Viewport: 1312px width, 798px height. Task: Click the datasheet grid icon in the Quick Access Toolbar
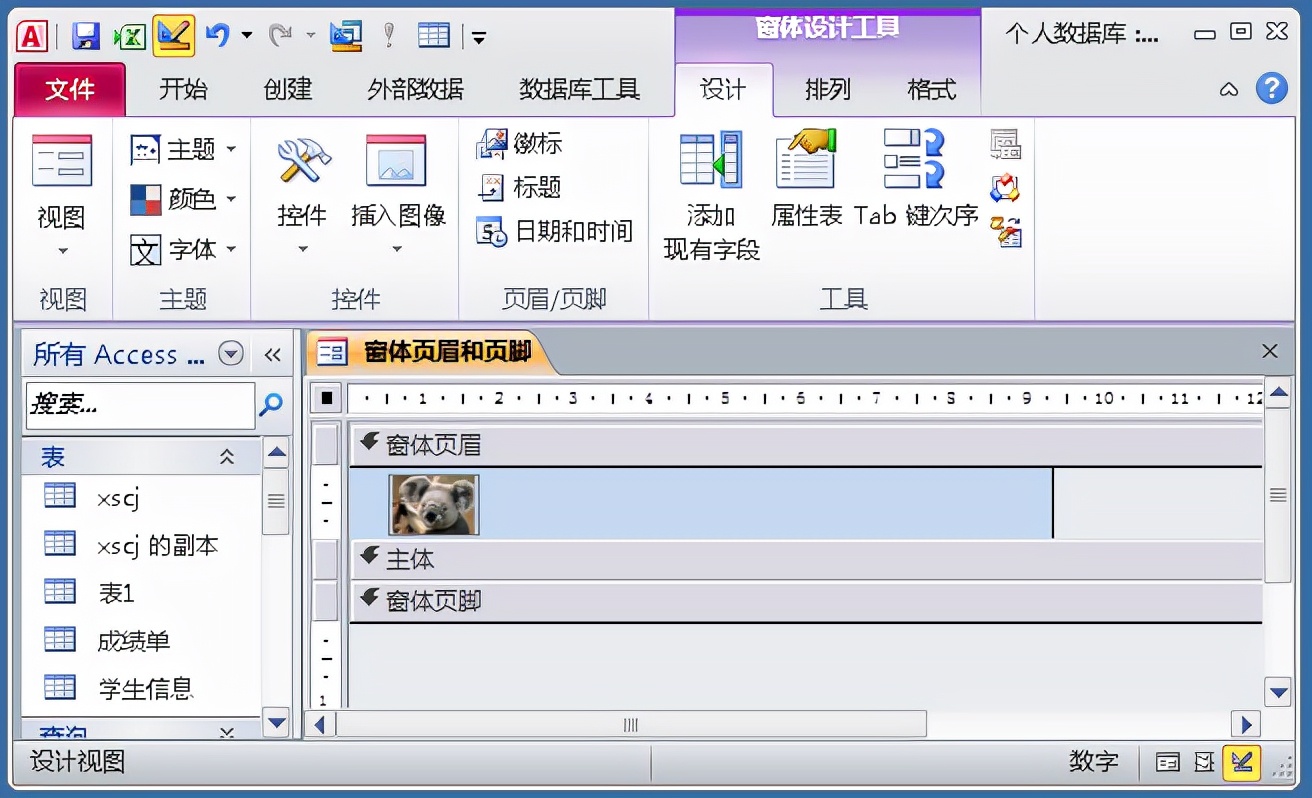pos(434,34)
